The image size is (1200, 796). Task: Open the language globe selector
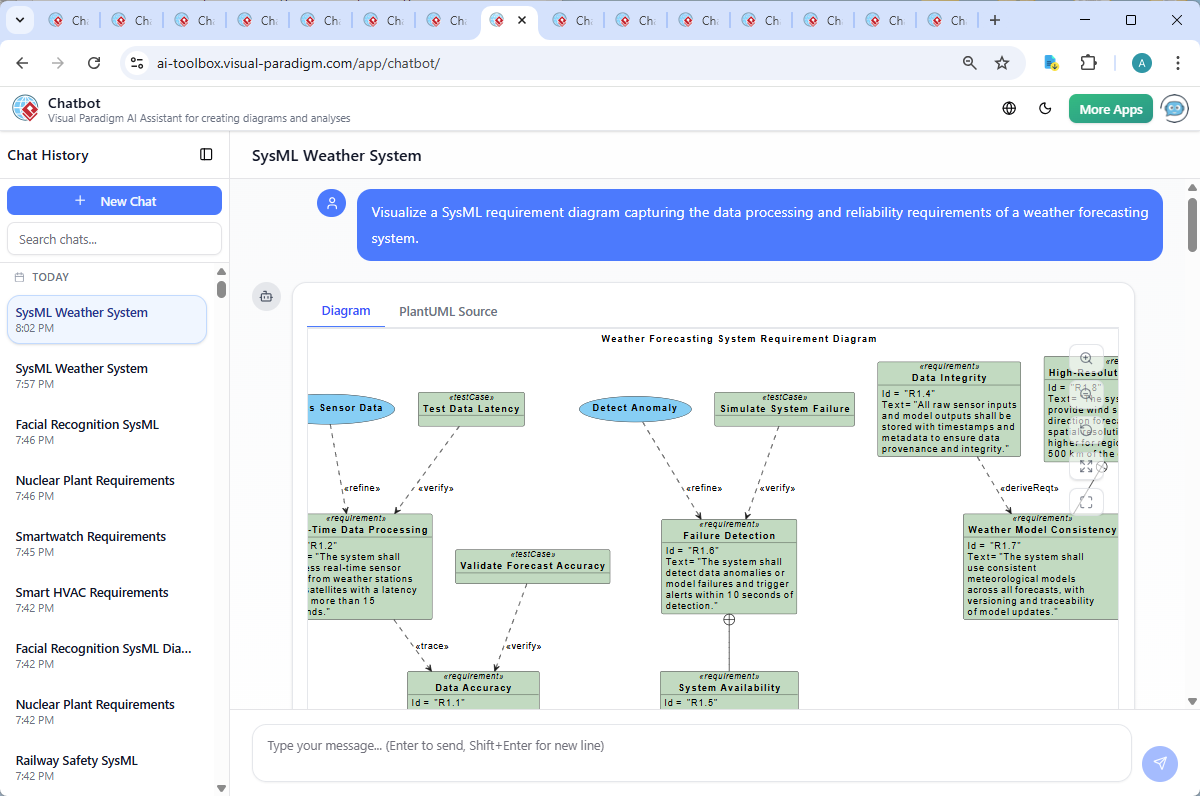[1009, 109]
